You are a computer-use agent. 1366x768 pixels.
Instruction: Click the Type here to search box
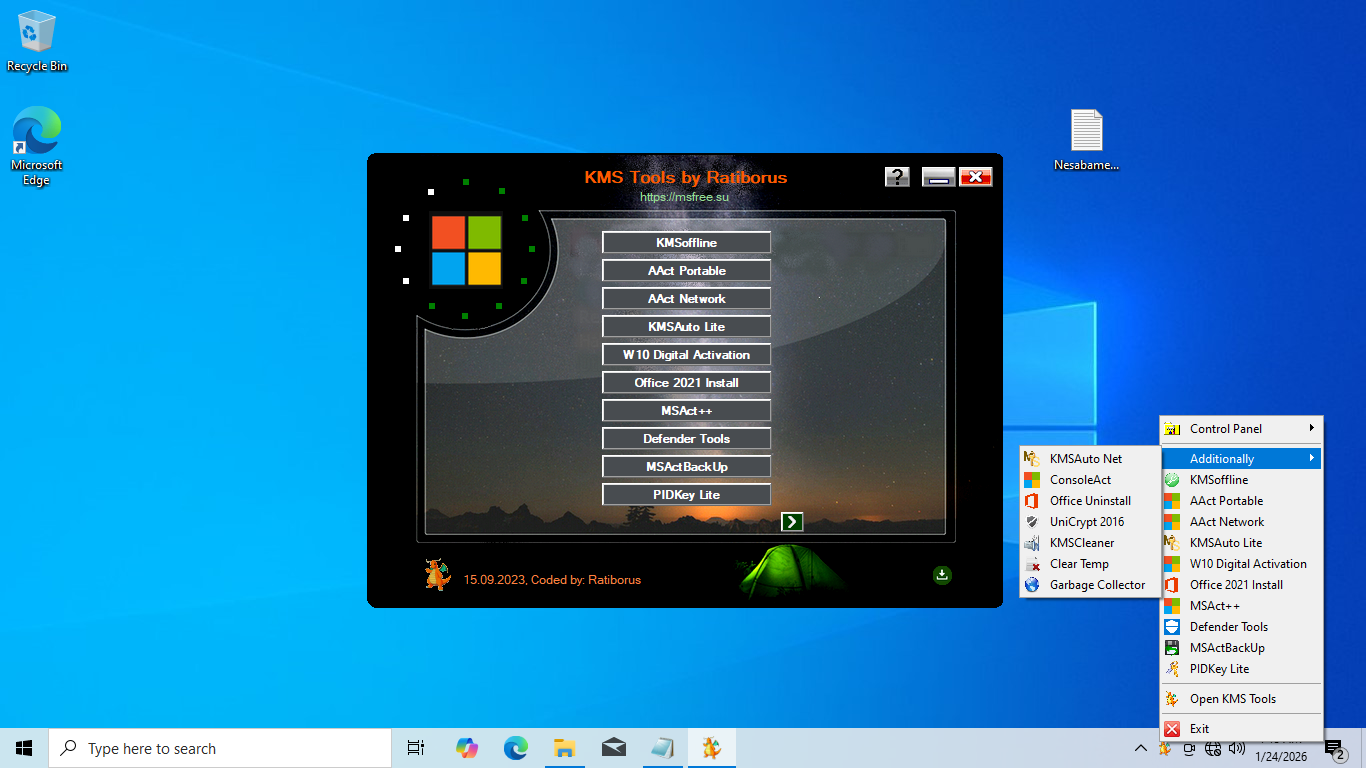220,748
